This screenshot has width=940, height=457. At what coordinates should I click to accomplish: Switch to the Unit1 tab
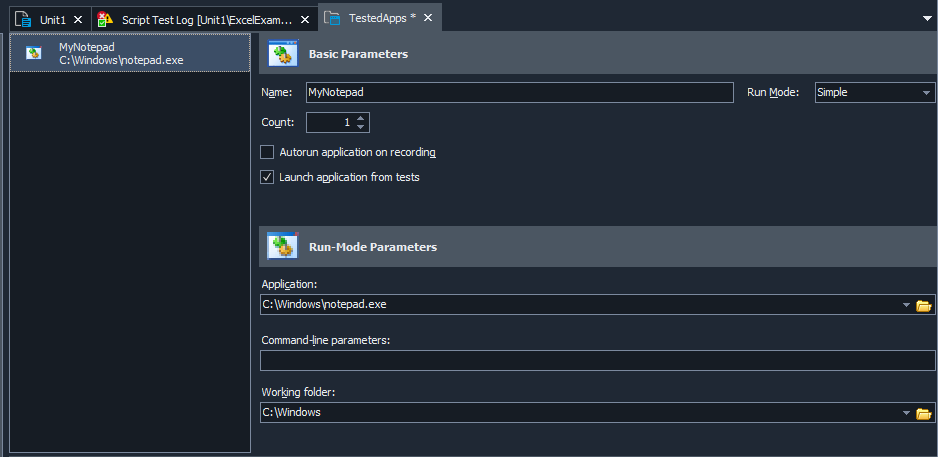(52, 19)
